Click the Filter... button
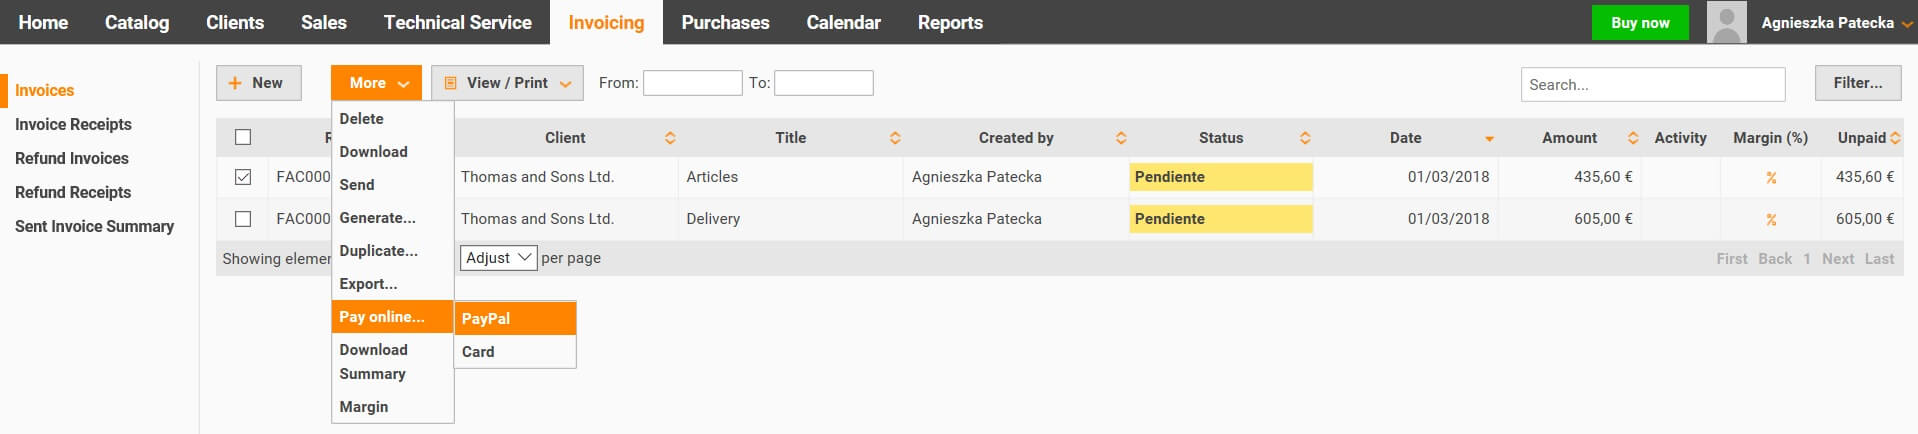The image size is (1918, 434). tap(1858, 83)
